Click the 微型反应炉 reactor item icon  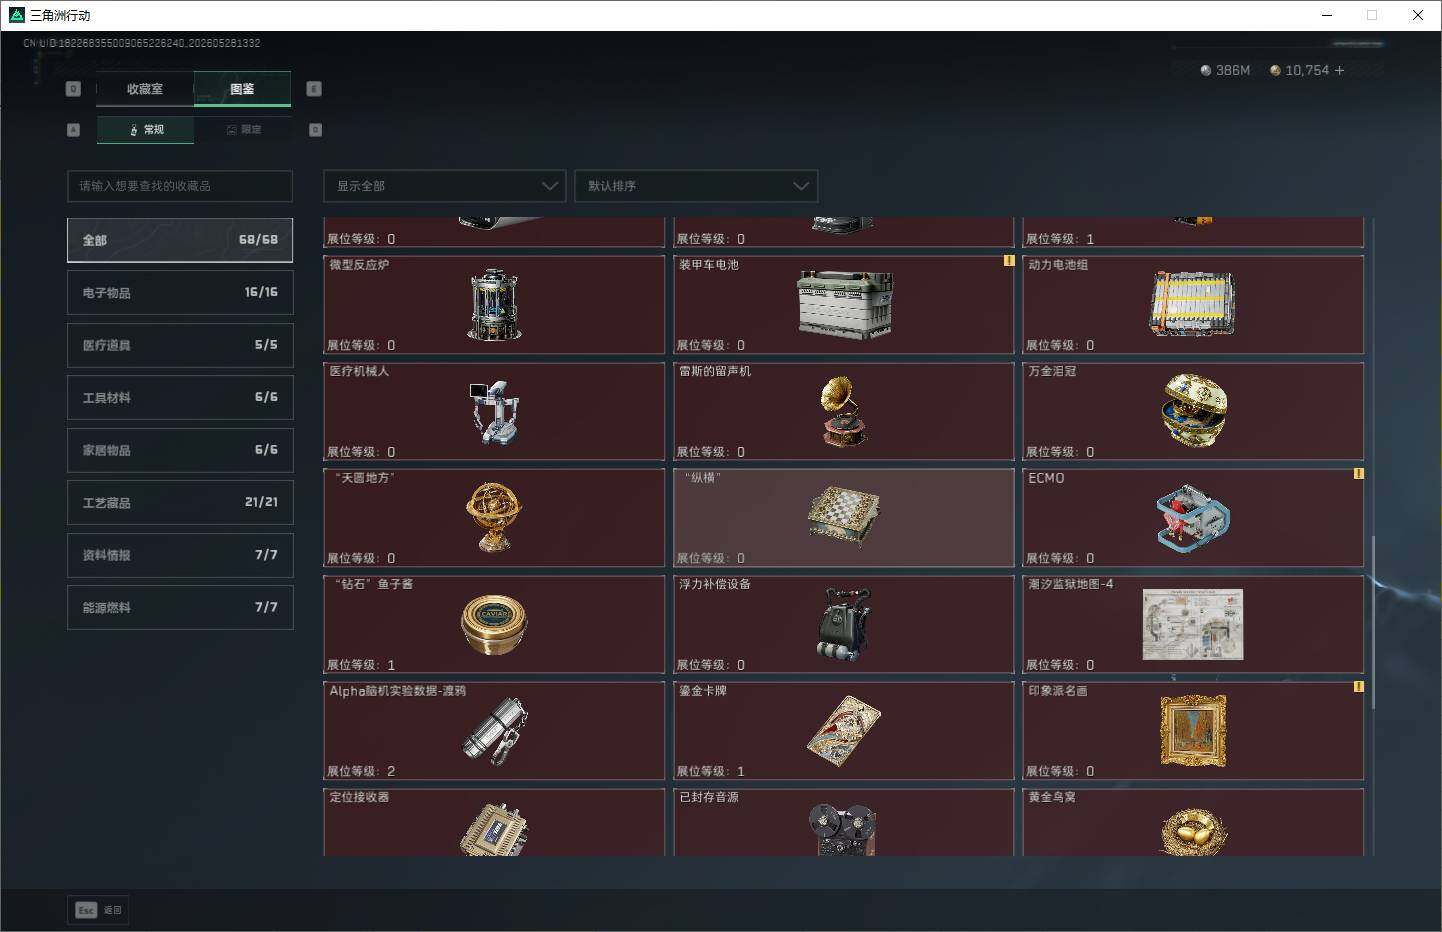pos(494,304)
